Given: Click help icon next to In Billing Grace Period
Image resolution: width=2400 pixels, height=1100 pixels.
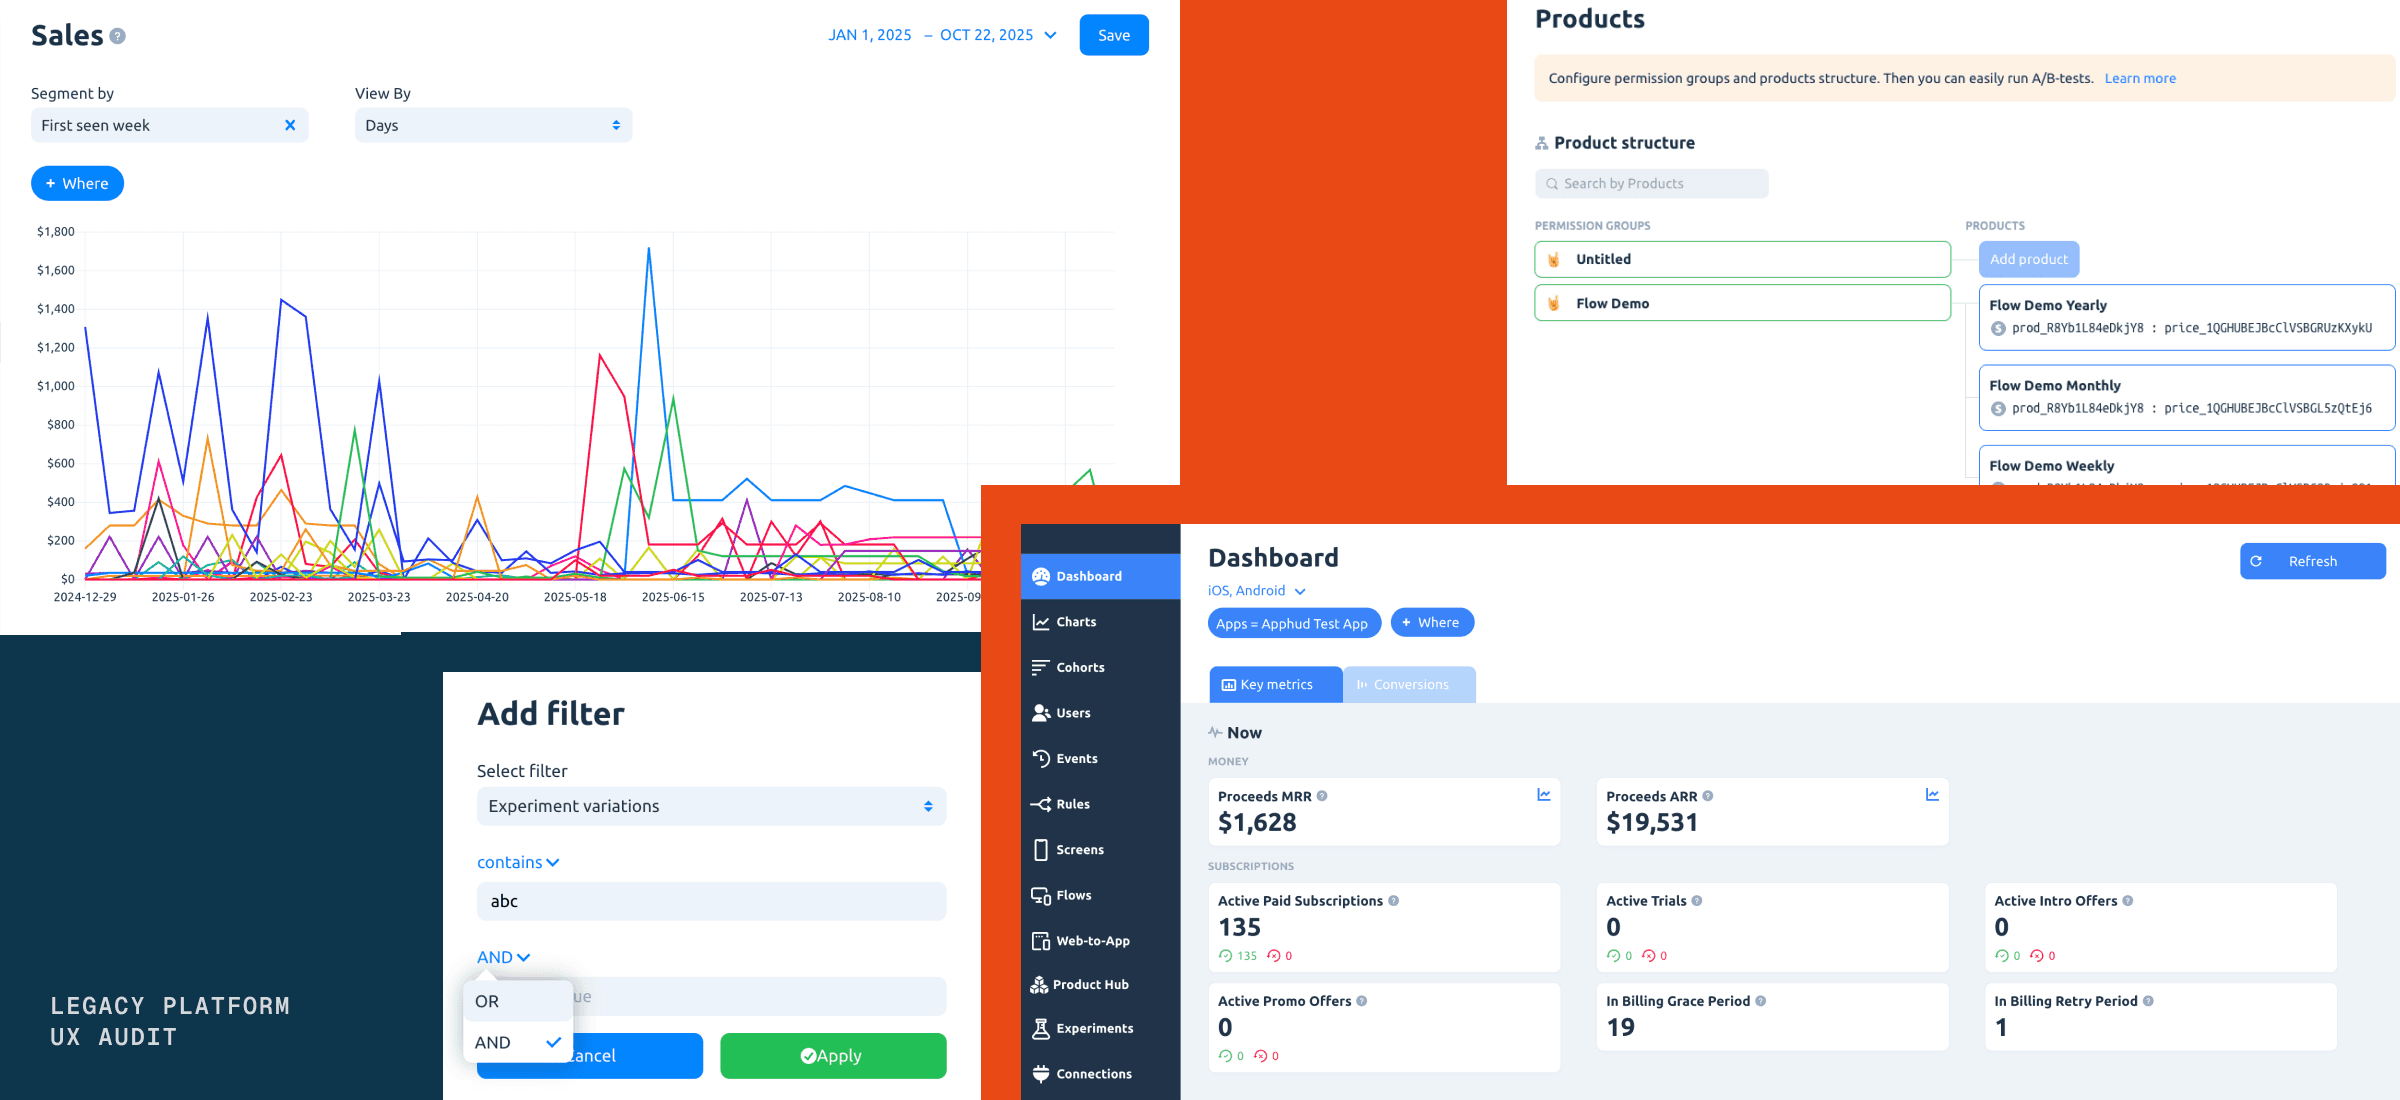Looking at the screenshot, I should 1761,1001.
